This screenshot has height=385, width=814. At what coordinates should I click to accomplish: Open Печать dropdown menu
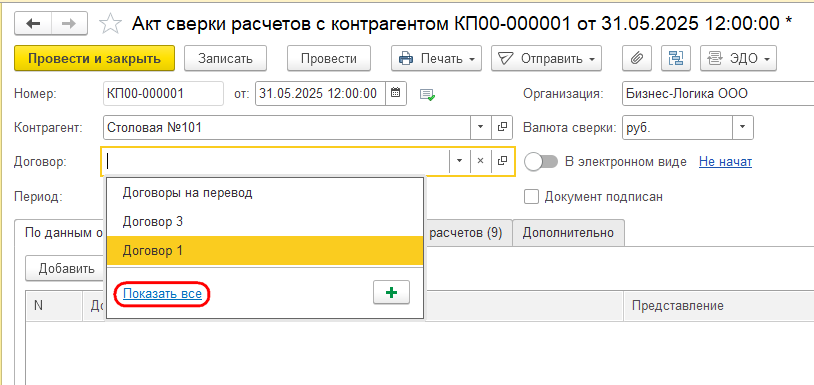tap(437, 59)
